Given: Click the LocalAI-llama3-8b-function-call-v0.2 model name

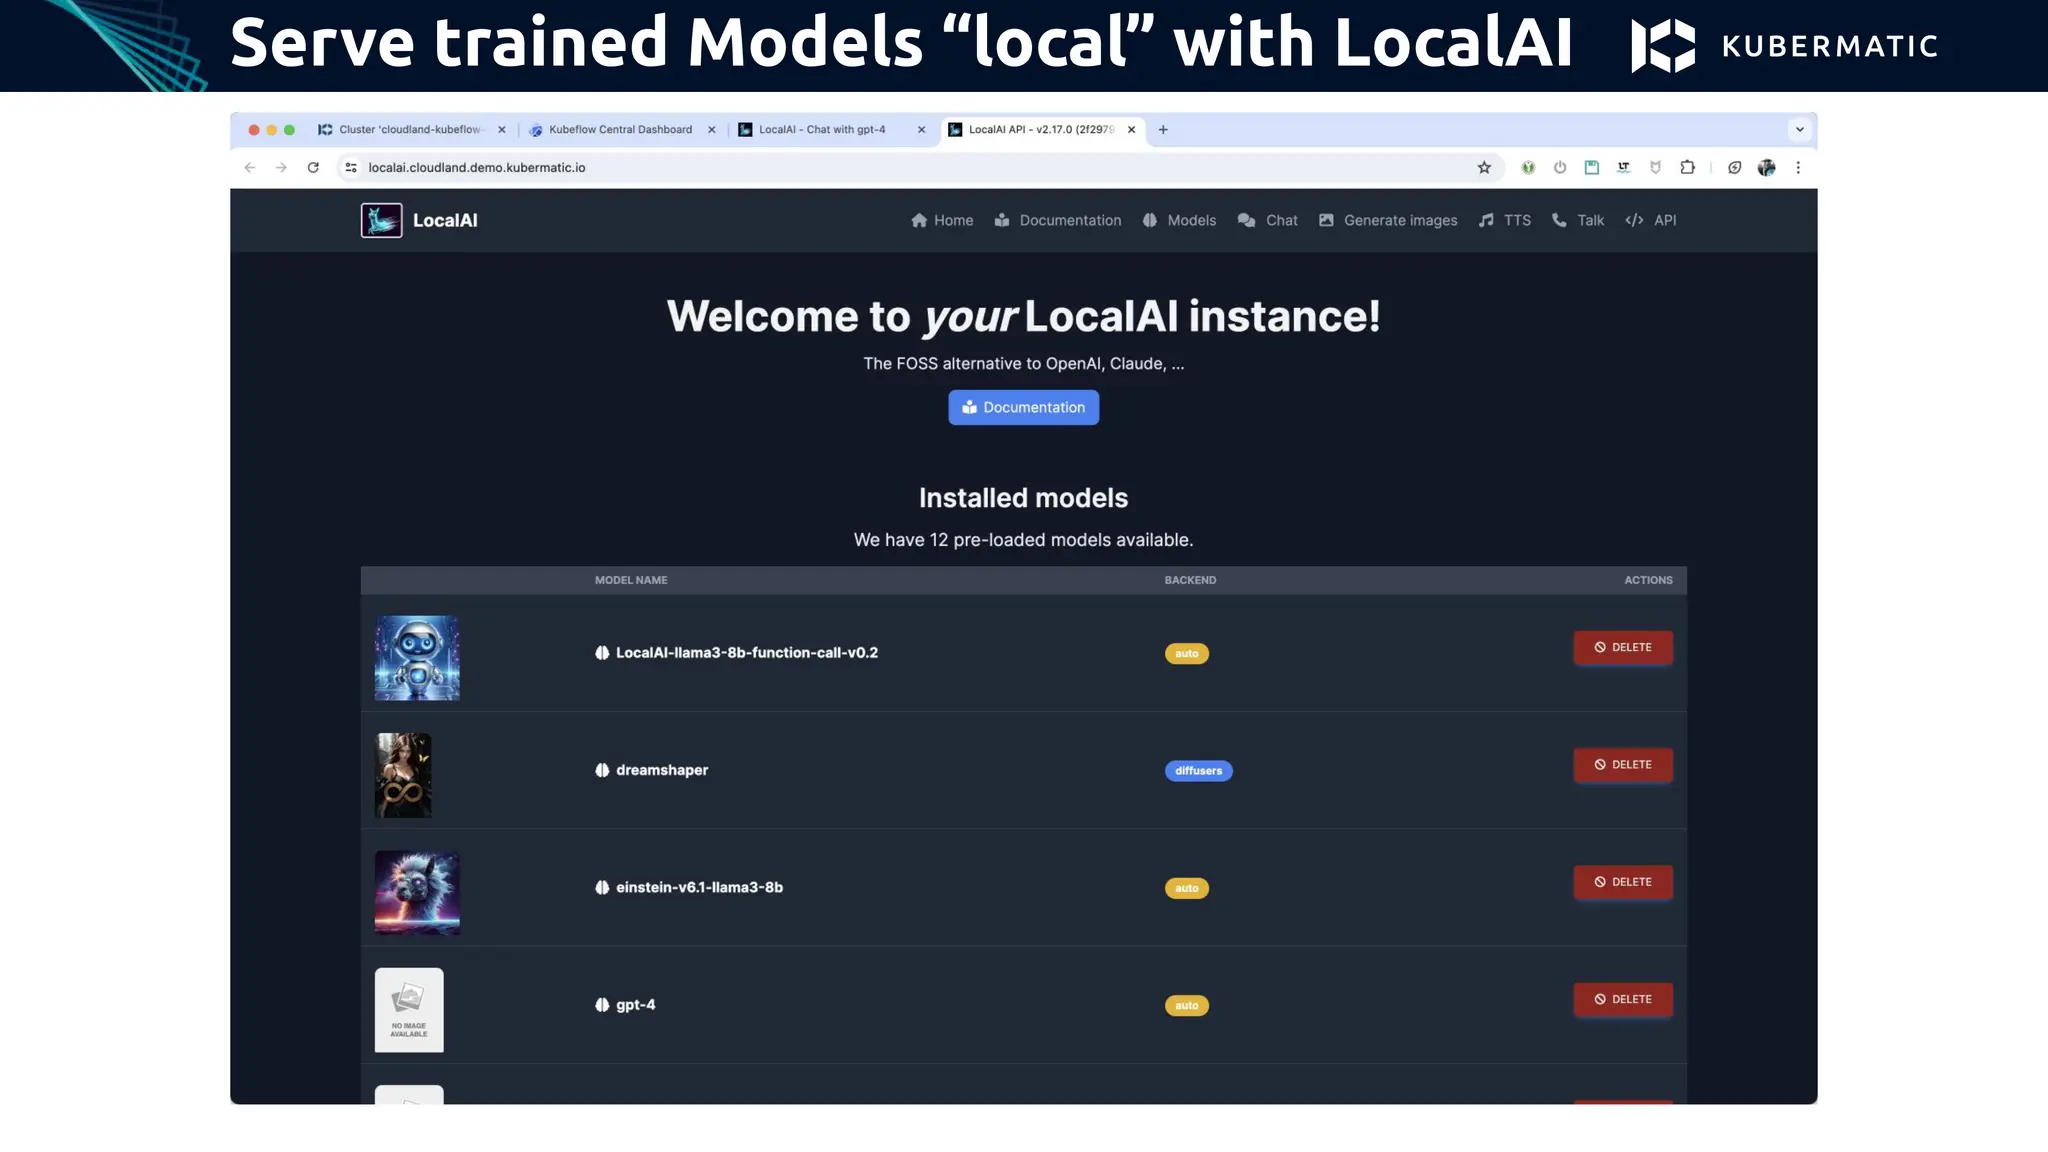Looking at the screenshot, I should pyautogui.click(x=747, y=653).
